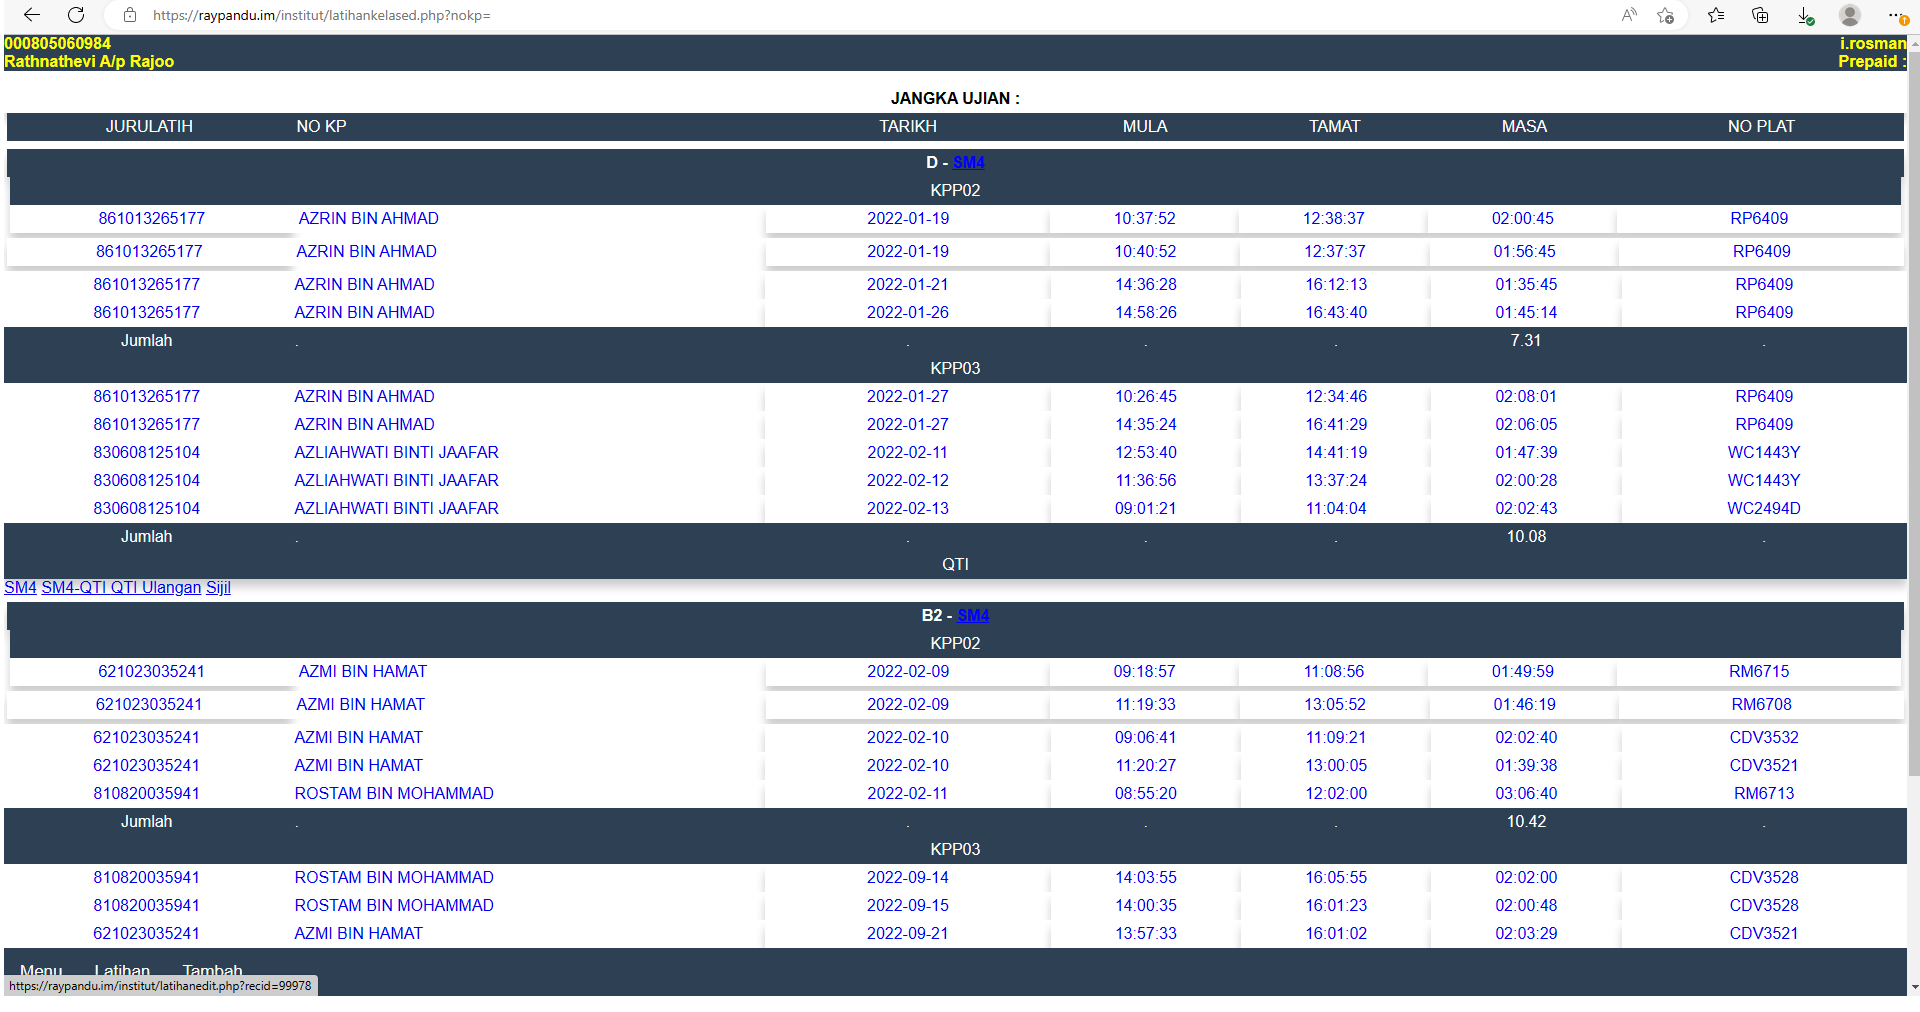Viewport: 1920px width, 1012px height.
Task: Click the SM4 link in B2 header
Action: [x=972, y=615]
